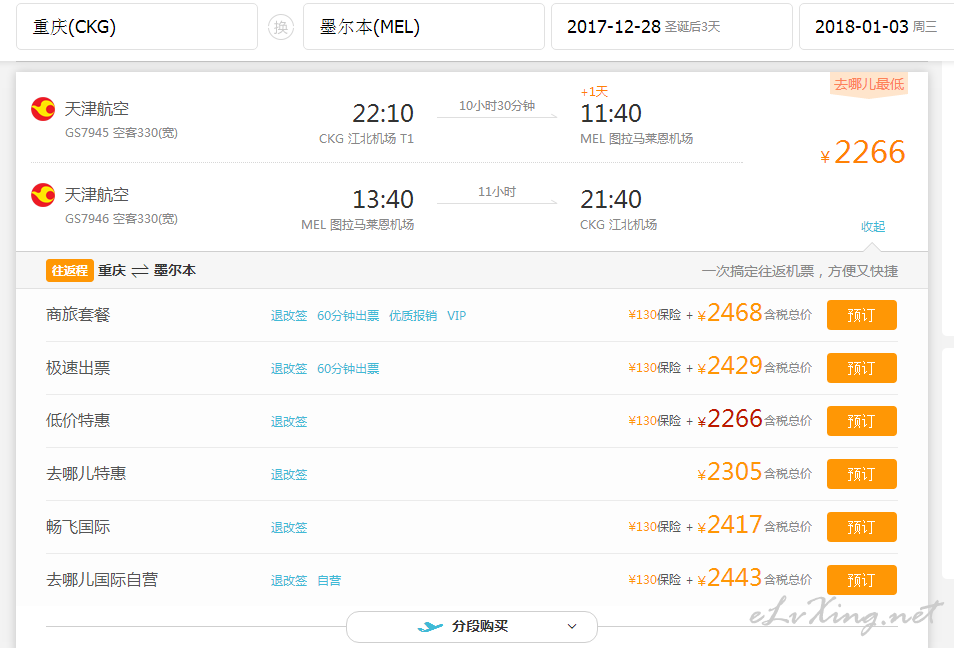Click the 11小时 flight duration
954x648 pixels.
(496, 192)
